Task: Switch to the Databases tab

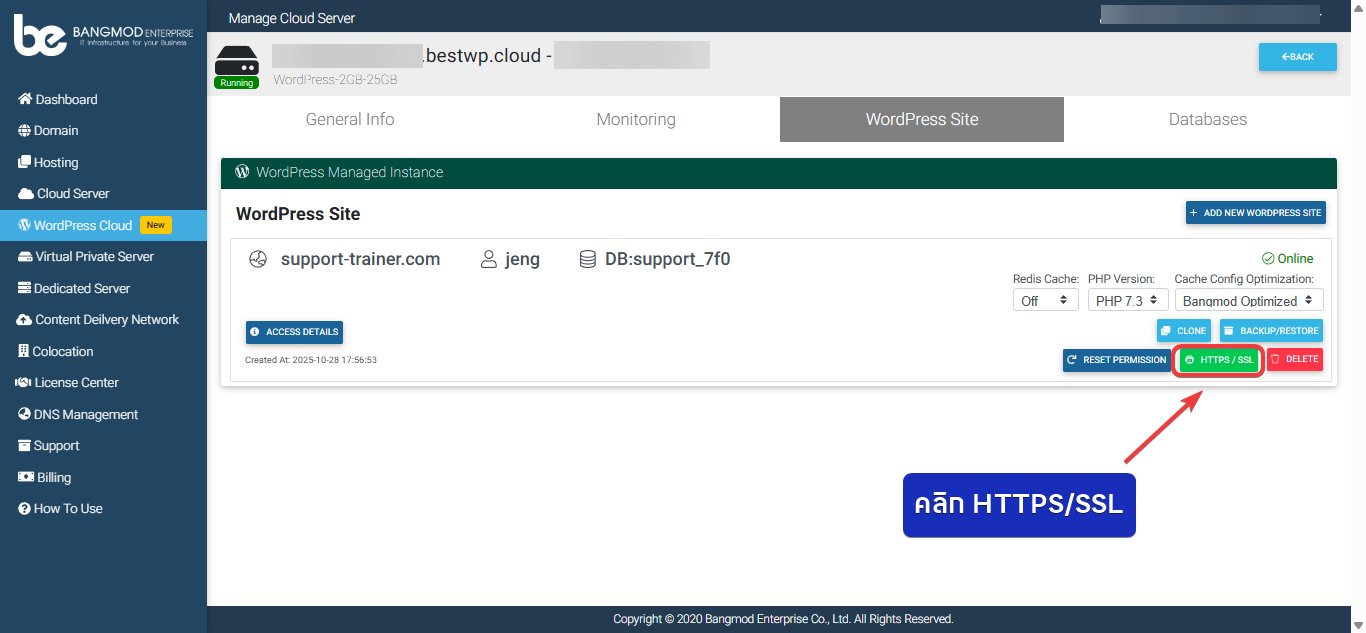Action: pos(1207,119)
